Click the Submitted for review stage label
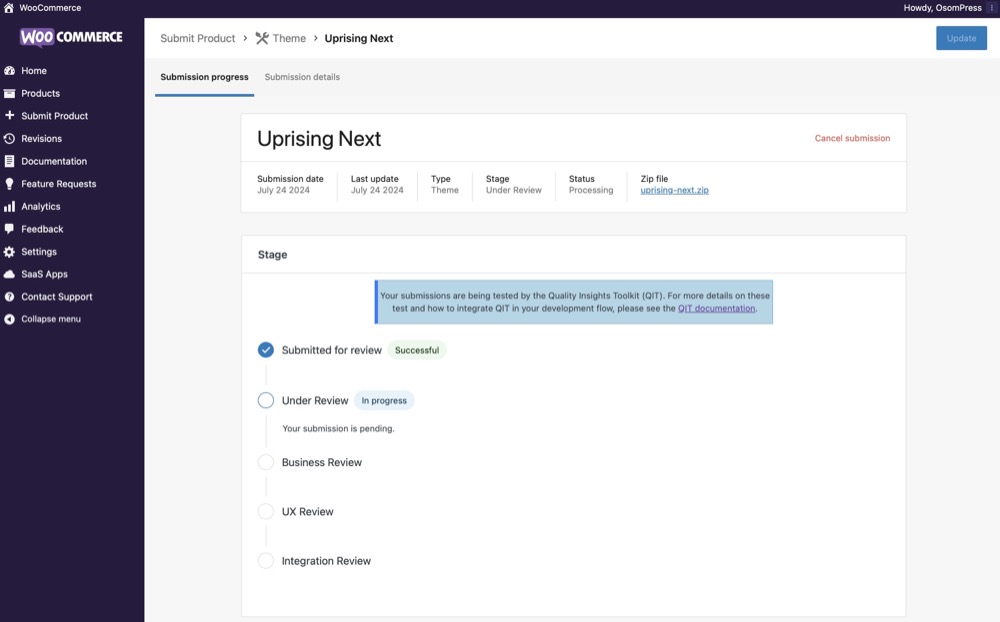 (332, 350)
